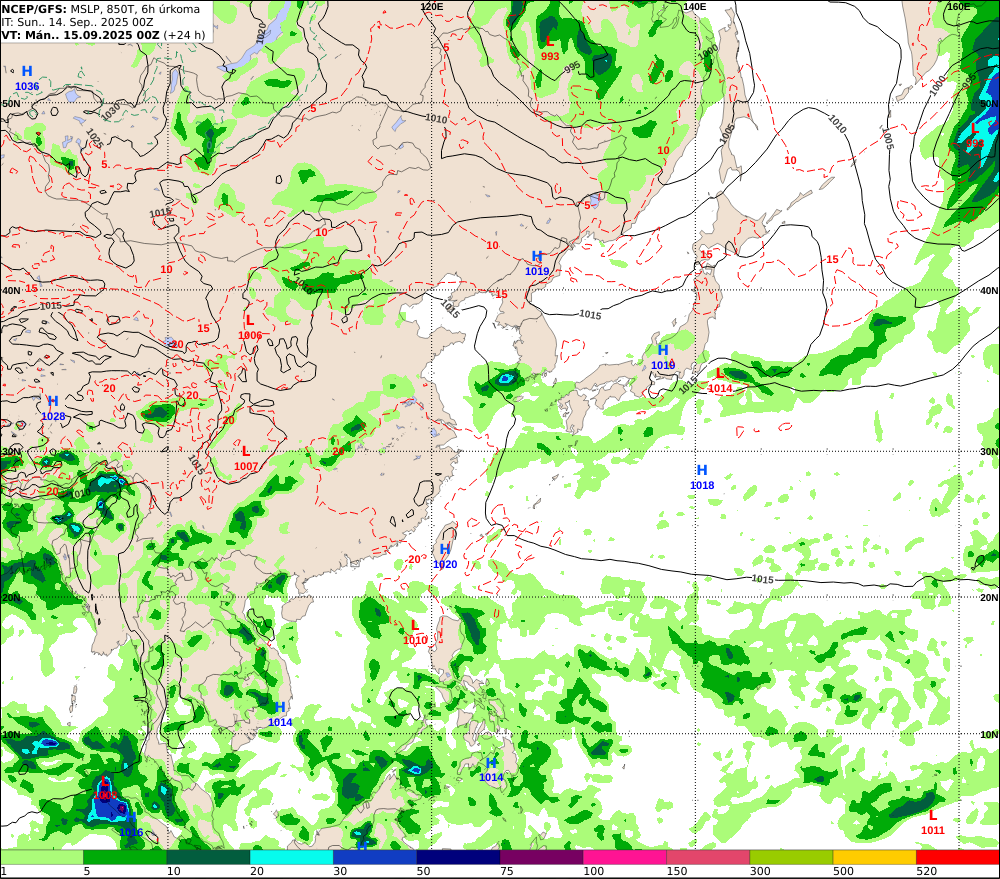The height and width of the screenshot is (879, 1000).
Task: Click the 20N label on the left edge
Action: point(11,598)
